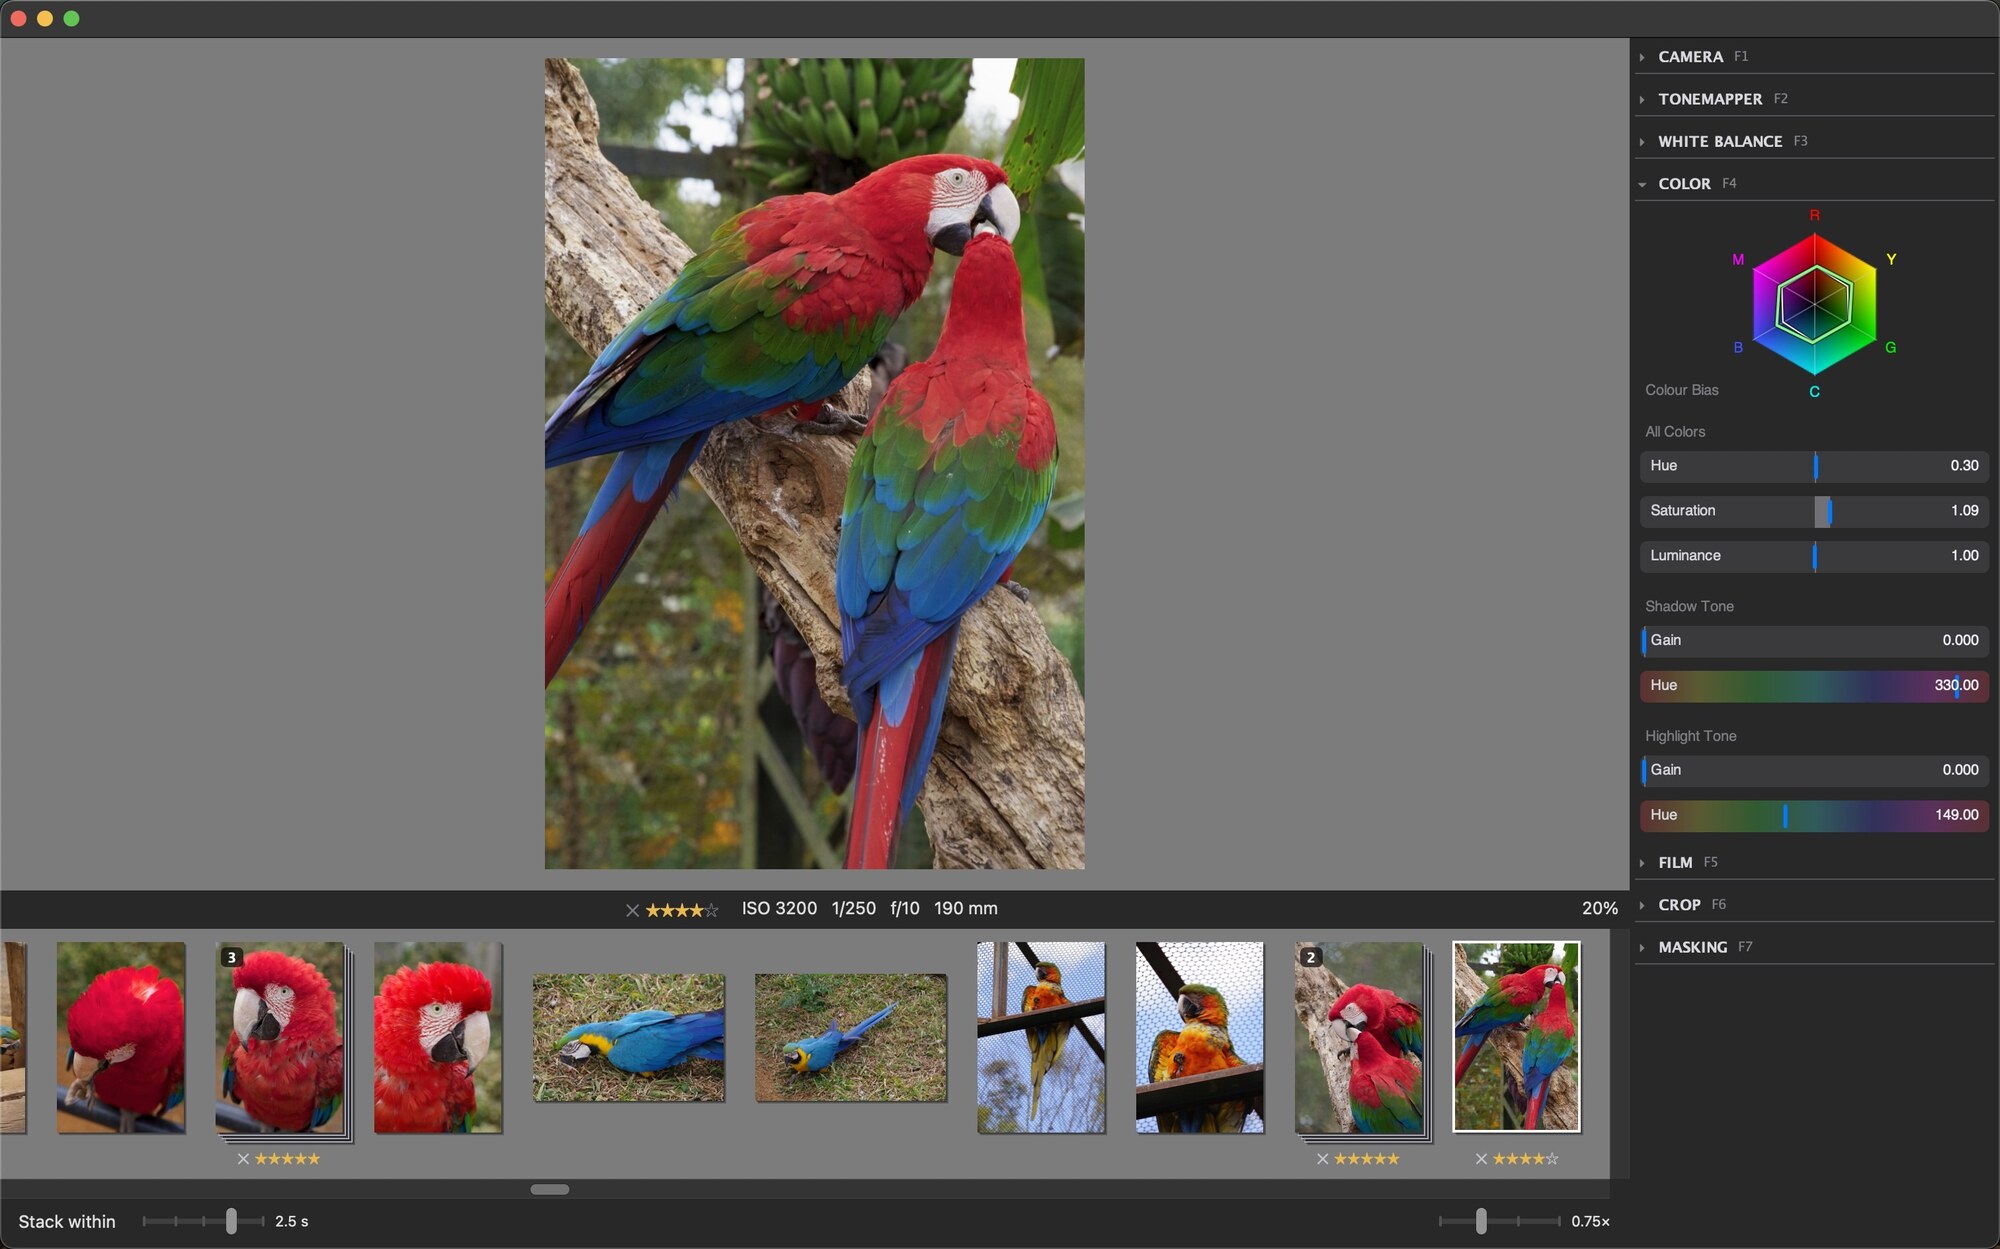Expand the TONEMAPPER panel section

coord(1710,99)
